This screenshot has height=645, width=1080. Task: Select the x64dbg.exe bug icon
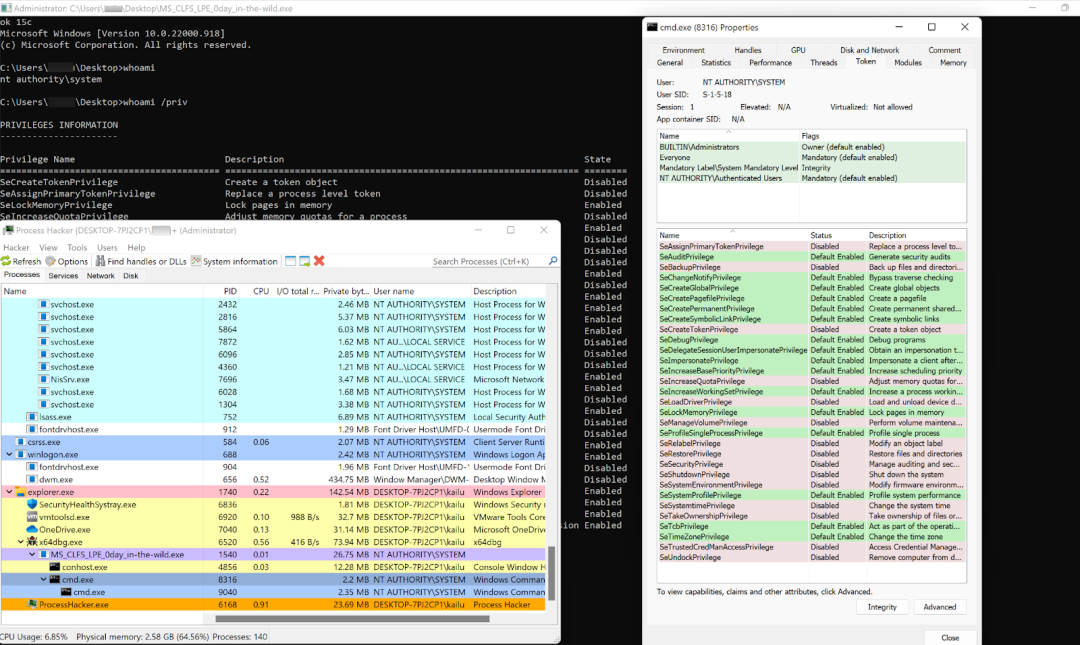pyautogui.click(x=32, y=541)
